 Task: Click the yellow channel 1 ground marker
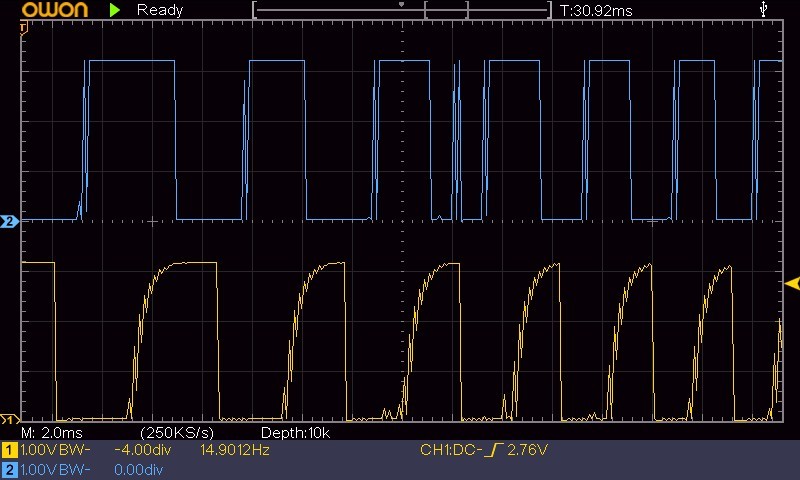pyautogui.click(x=9, y=420)
